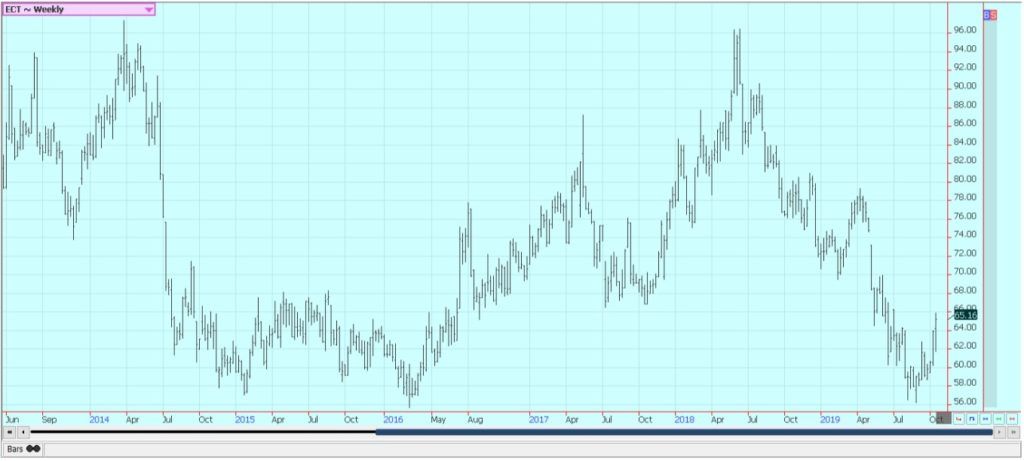Click the empty status field next to Bars
The image size is (1024, 461).
[x=530, y=449]
